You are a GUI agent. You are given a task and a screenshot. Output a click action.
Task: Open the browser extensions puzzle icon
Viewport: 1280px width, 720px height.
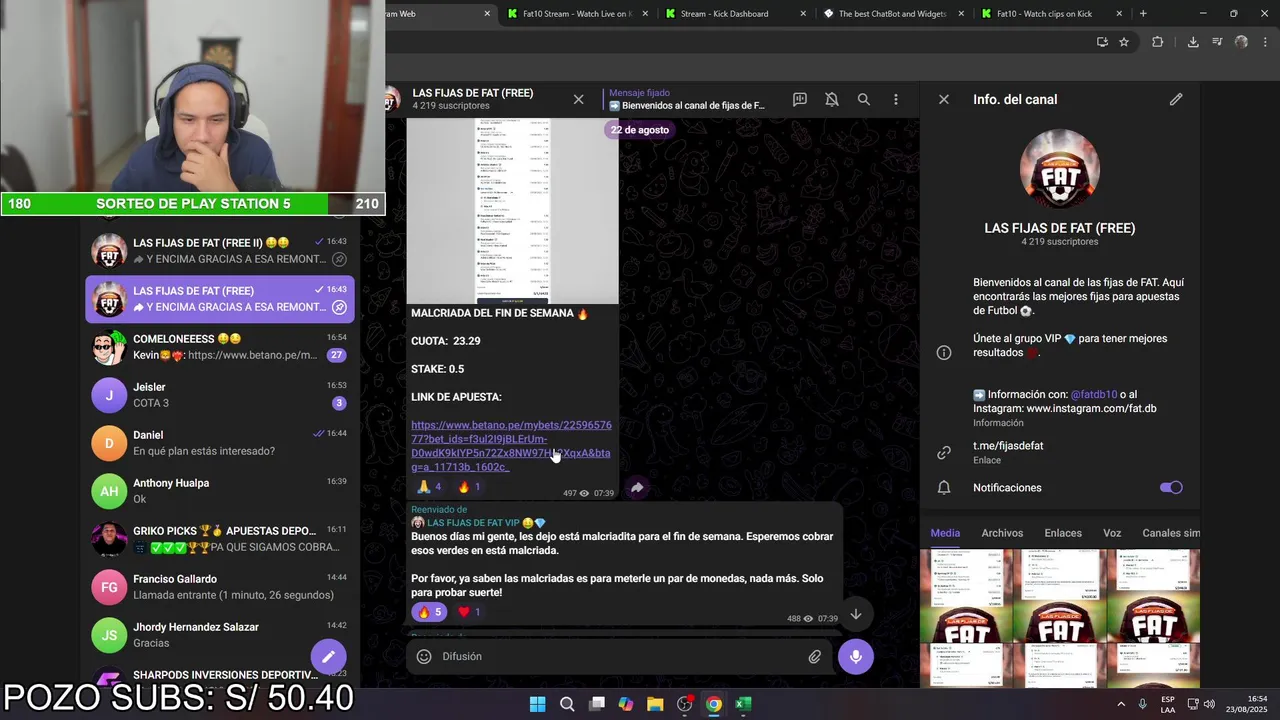(x=1158, y=42)
